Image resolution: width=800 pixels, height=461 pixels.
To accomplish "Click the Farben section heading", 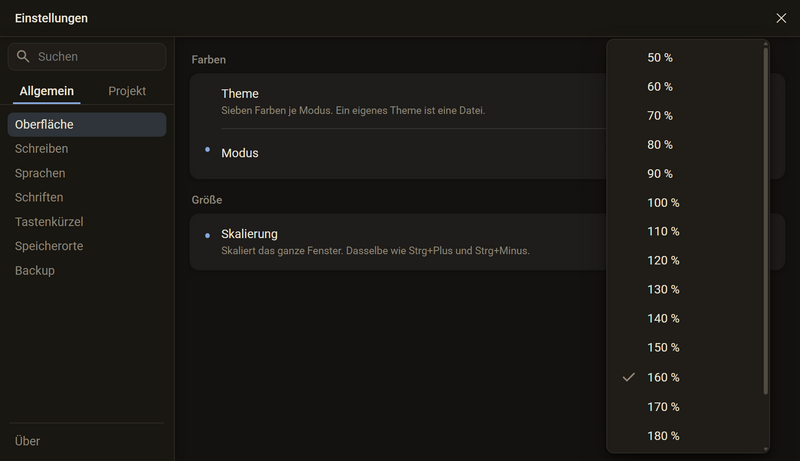I will tap(209, 60).
